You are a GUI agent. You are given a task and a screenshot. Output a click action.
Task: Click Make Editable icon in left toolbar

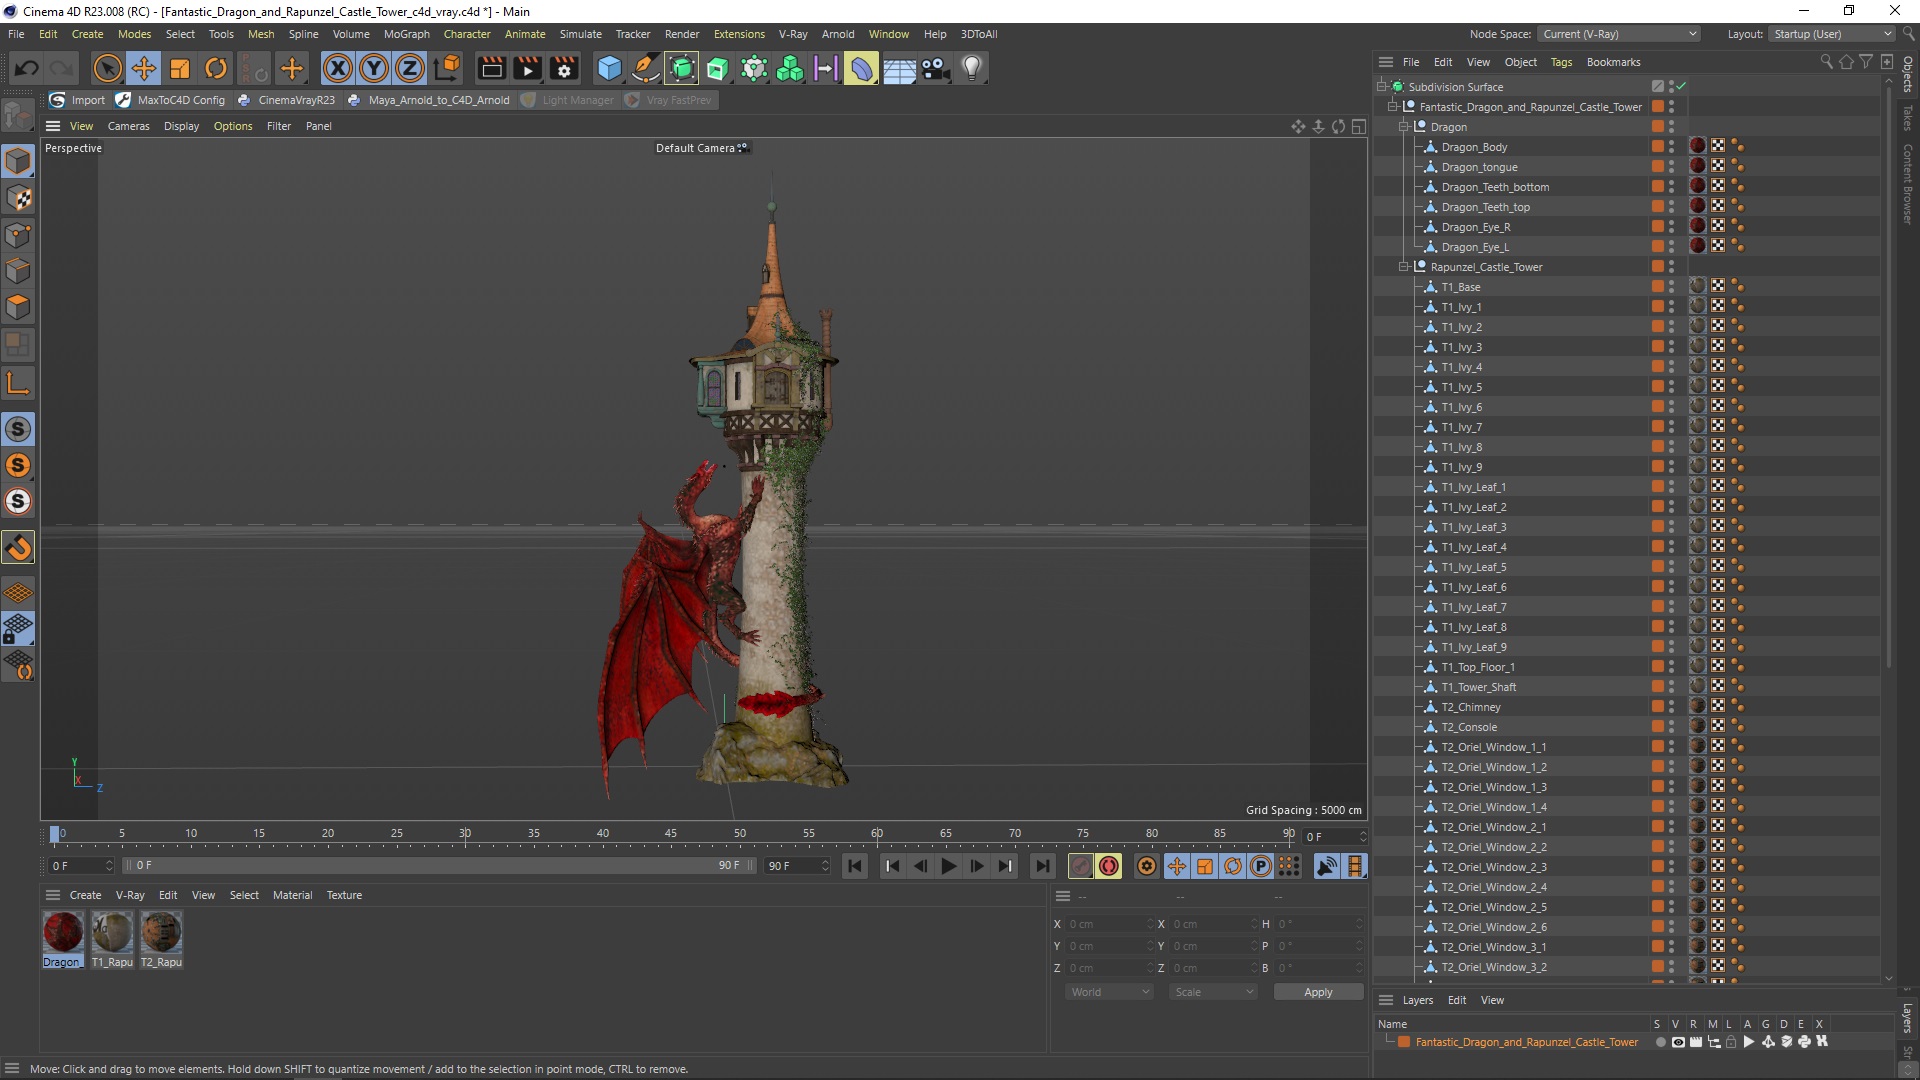point(18,116)
